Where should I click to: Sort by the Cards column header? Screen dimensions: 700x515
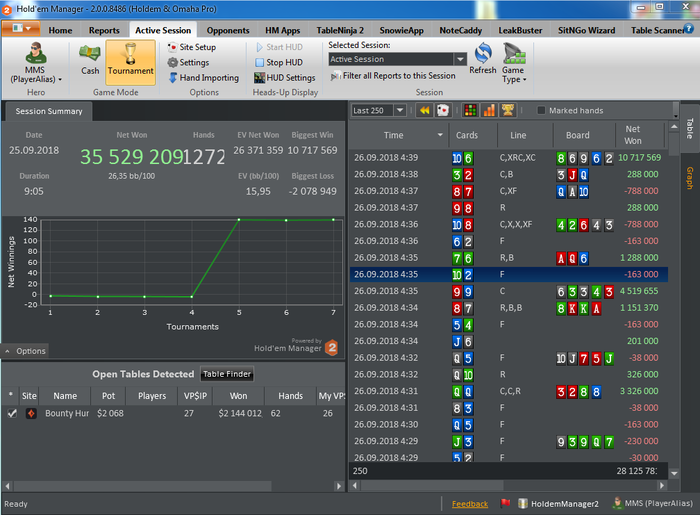(x=467, y=135)
